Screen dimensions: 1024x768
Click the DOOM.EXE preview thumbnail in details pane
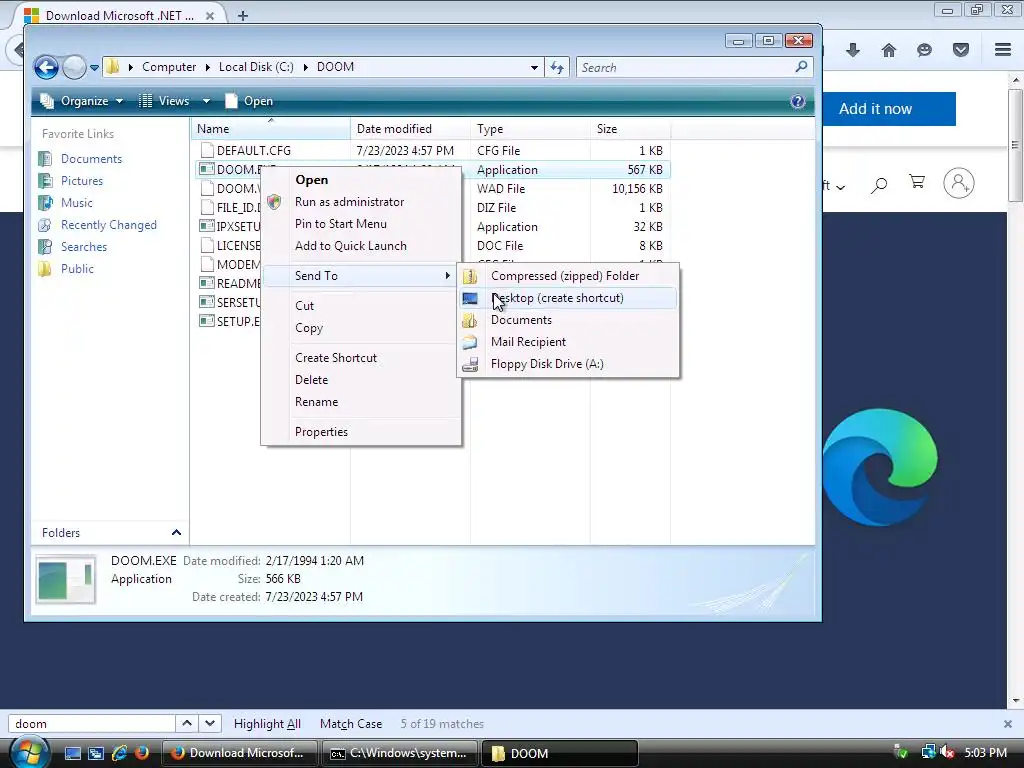(65, 579)
